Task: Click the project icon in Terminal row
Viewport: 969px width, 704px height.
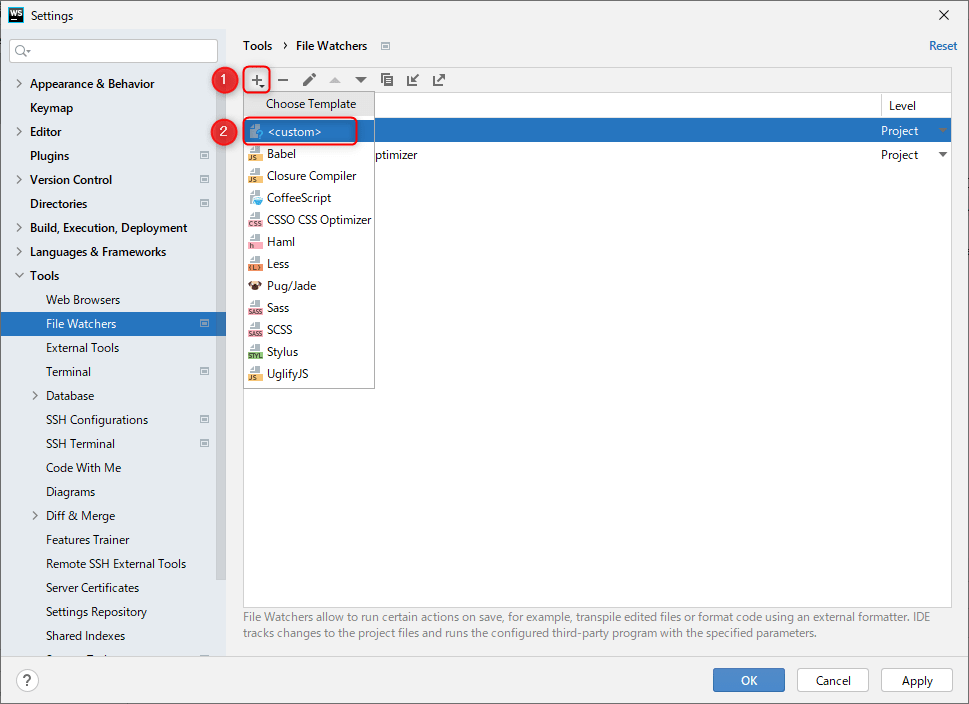Action: point(205,371)
